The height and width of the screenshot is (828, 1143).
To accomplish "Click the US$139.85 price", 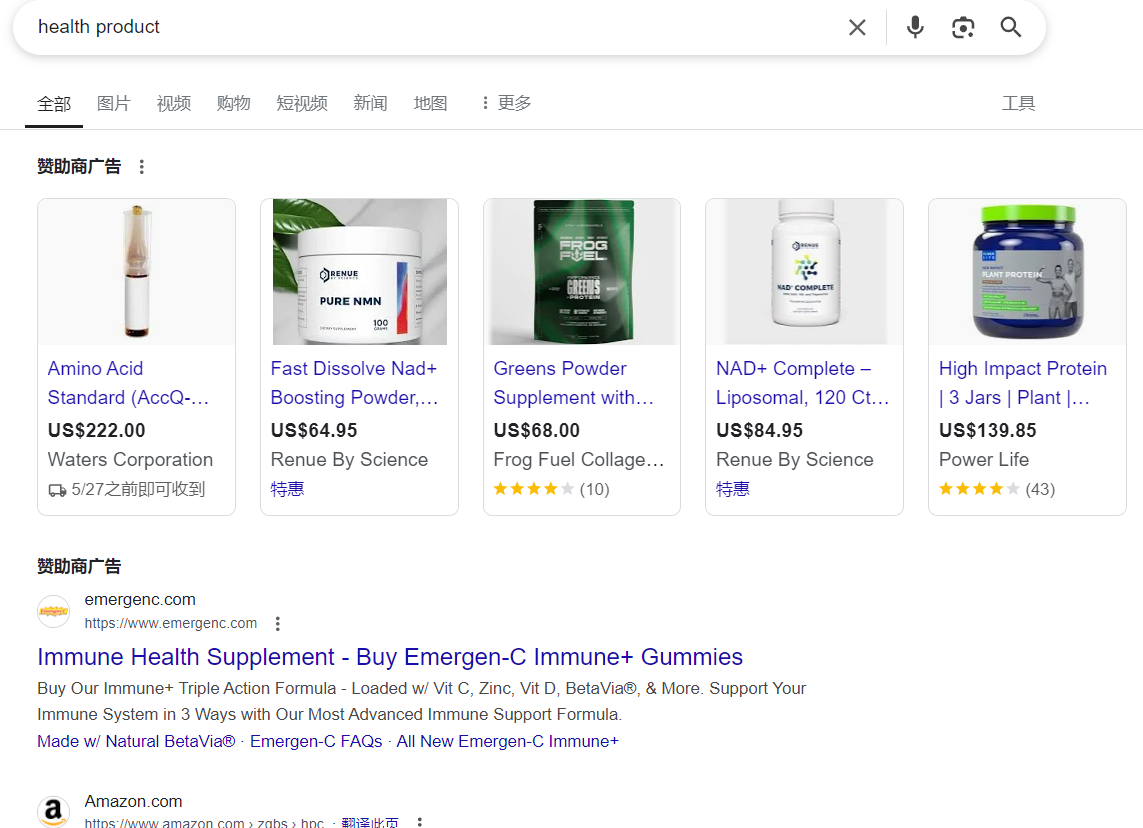I will pos(988,431).
